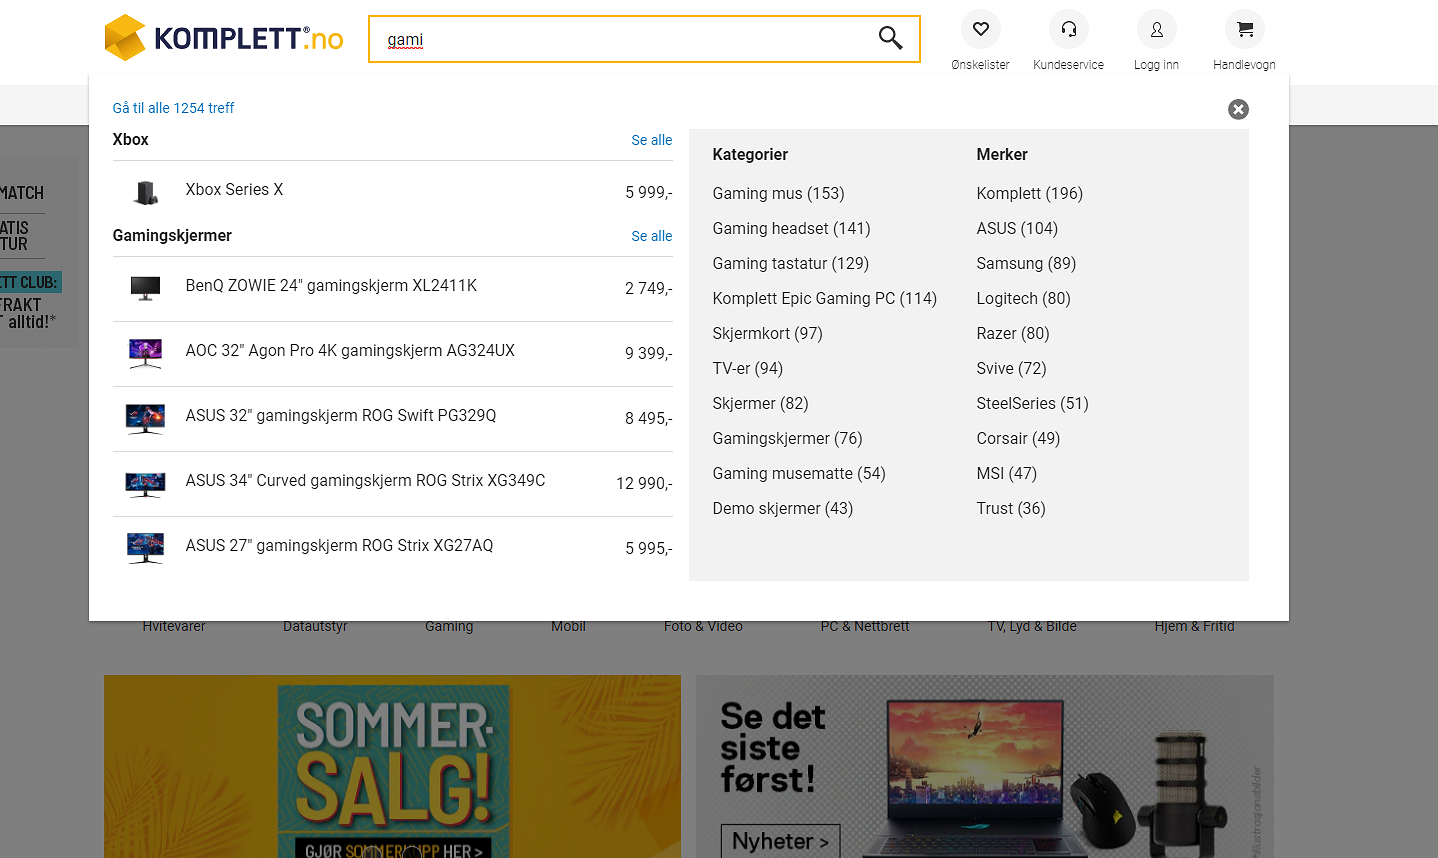Filter by brand Corsair (49)
1438x858 pixels.
(1018, 438)
